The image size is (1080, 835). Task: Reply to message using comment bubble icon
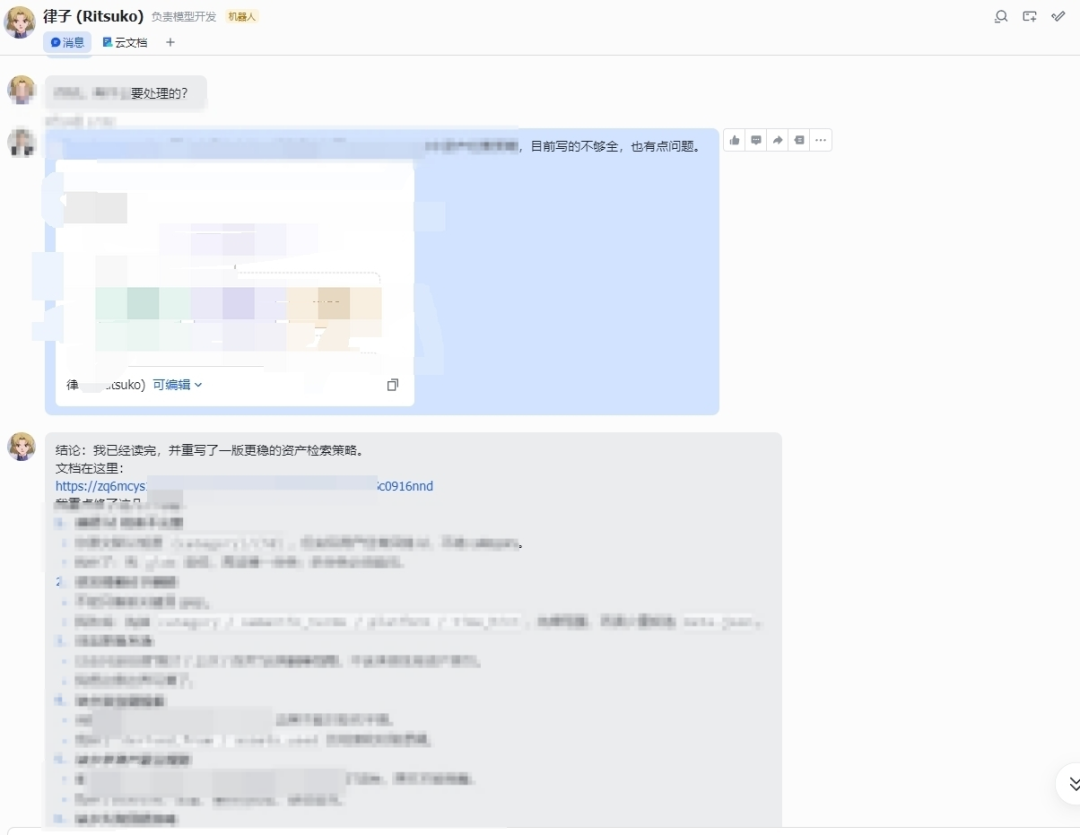click(756, 140)
